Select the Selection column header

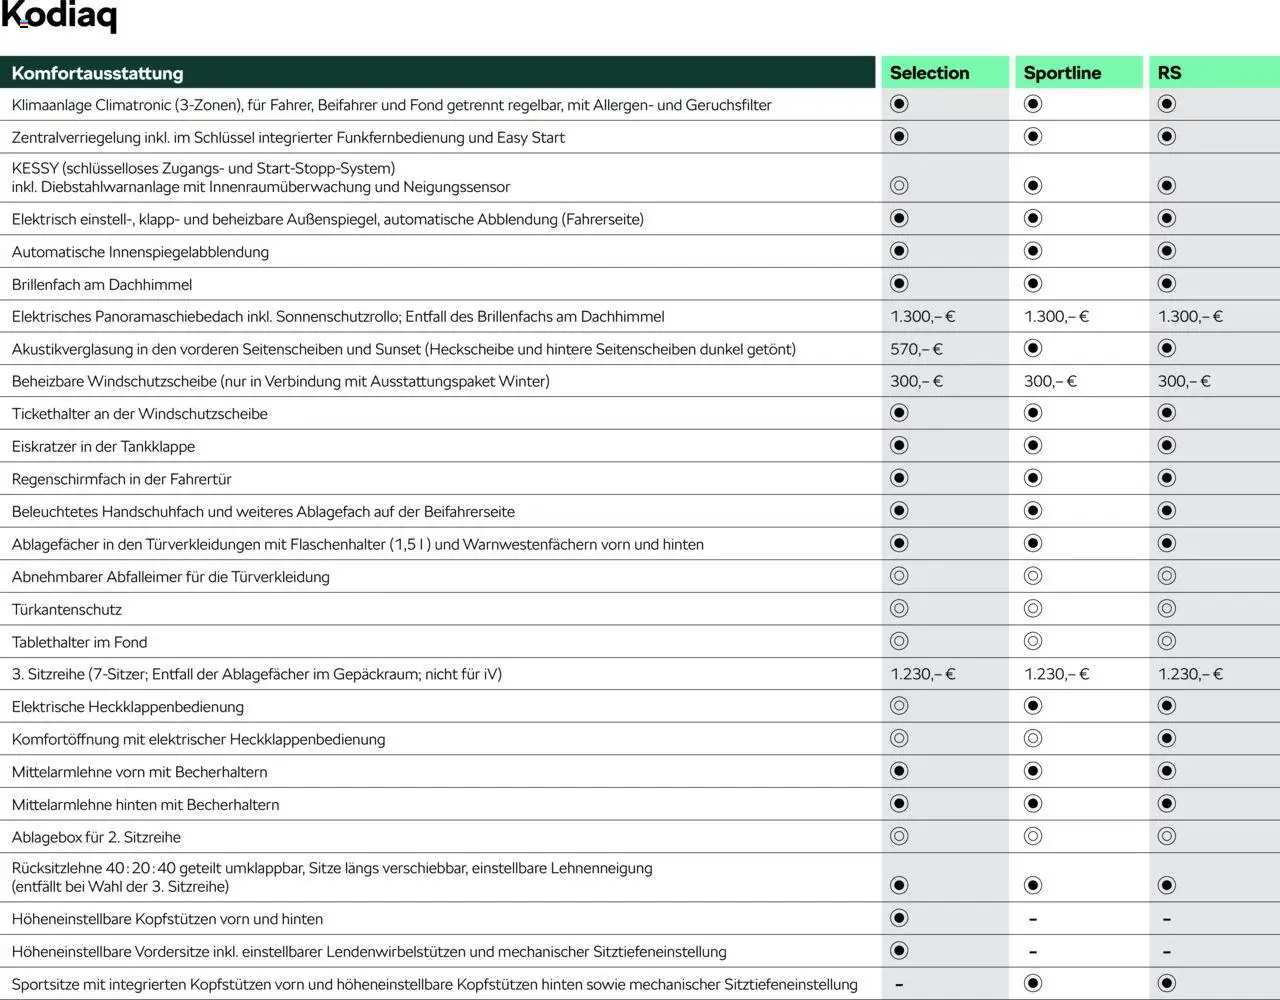point(929,73)
